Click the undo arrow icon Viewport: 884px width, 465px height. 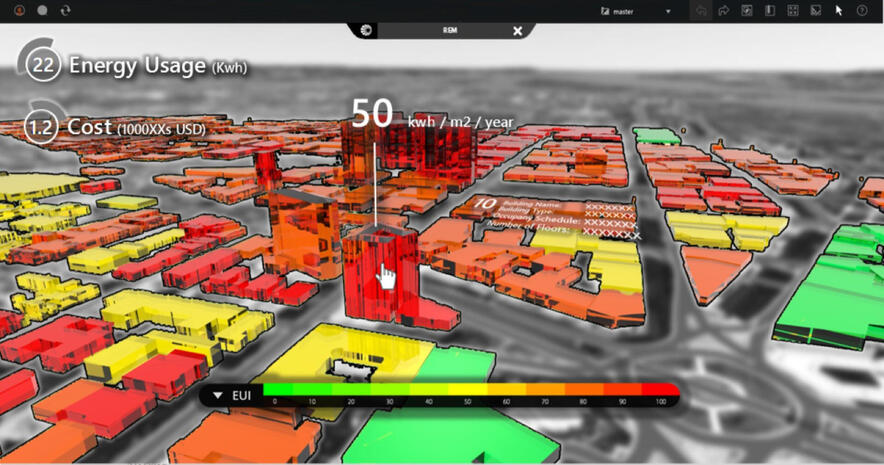(701, 10)
